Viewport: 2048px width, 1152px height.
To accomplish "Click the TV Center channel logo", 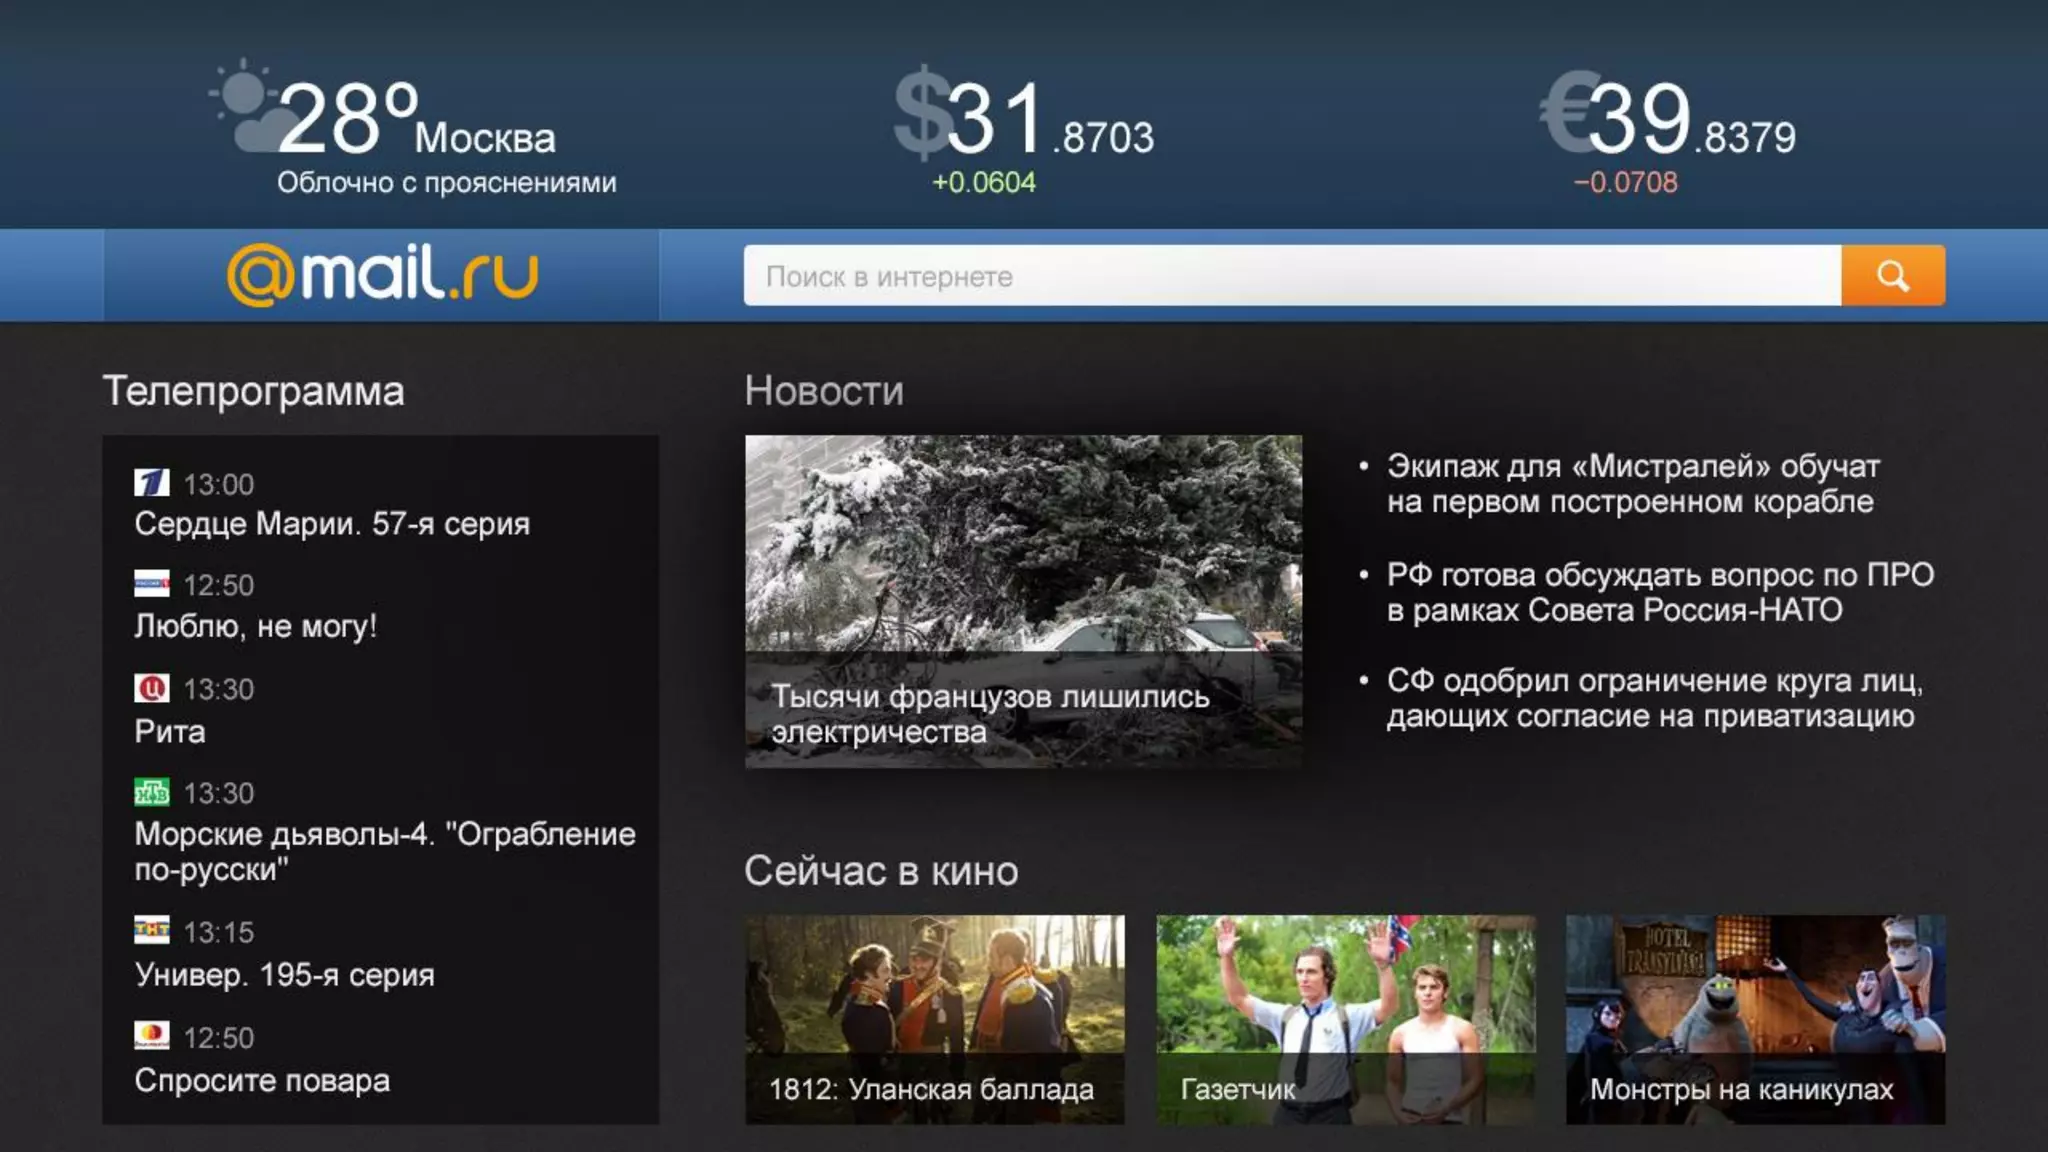I will [x=152, y=688].
